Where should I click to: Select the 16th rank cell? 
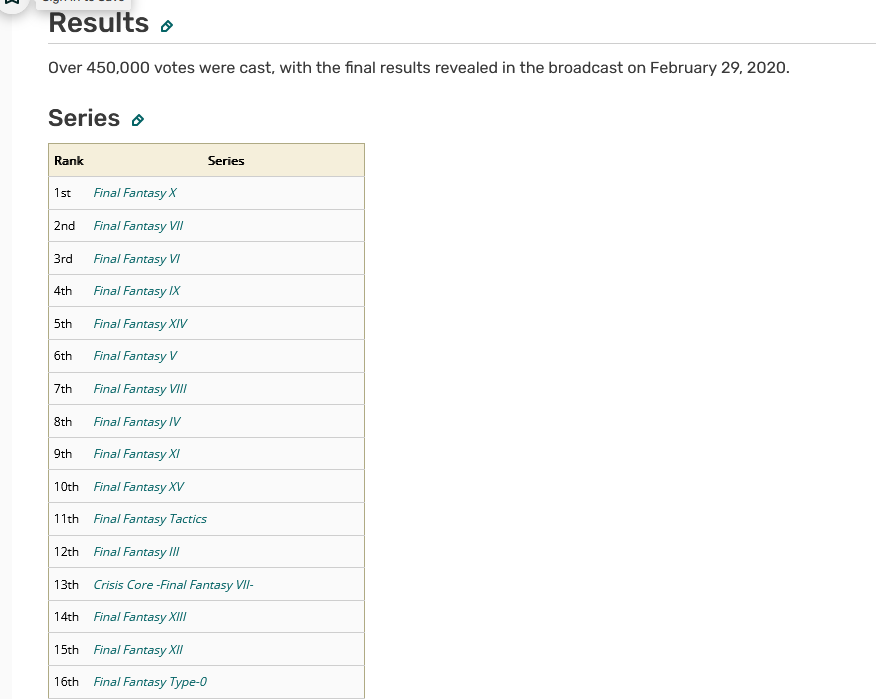66,682
